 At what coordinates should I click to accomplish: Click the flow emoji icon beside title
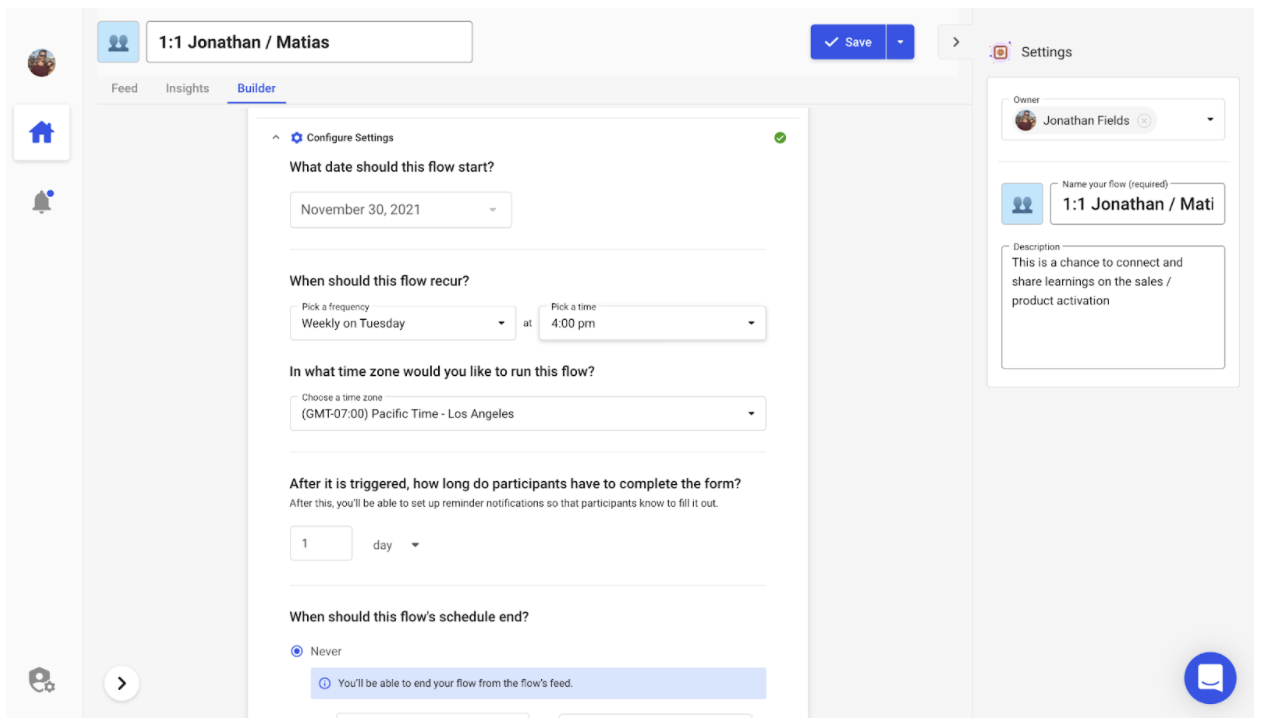point(118,42)
